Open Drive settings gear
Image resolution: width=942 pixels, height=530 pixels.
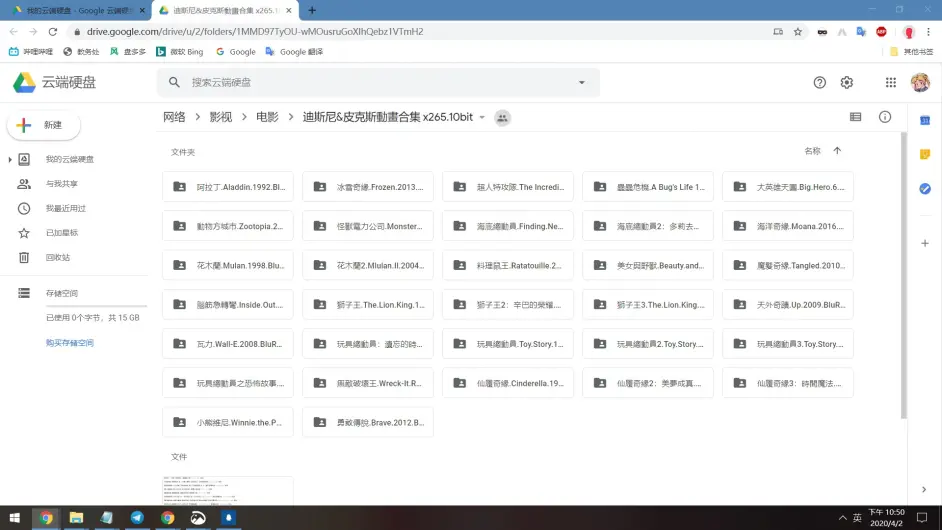[x=846, y=82]
